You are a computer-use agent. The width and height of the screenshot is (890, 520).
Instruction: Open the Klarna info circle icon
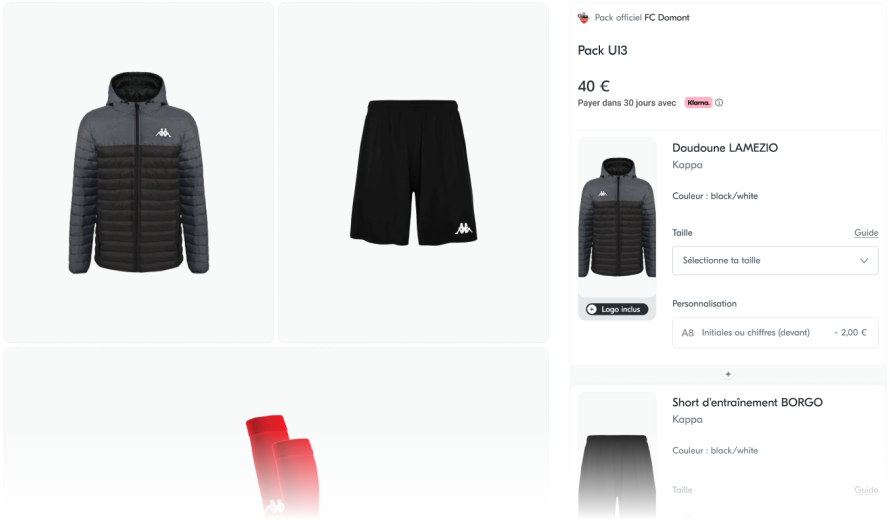click(x=719, y=103)
